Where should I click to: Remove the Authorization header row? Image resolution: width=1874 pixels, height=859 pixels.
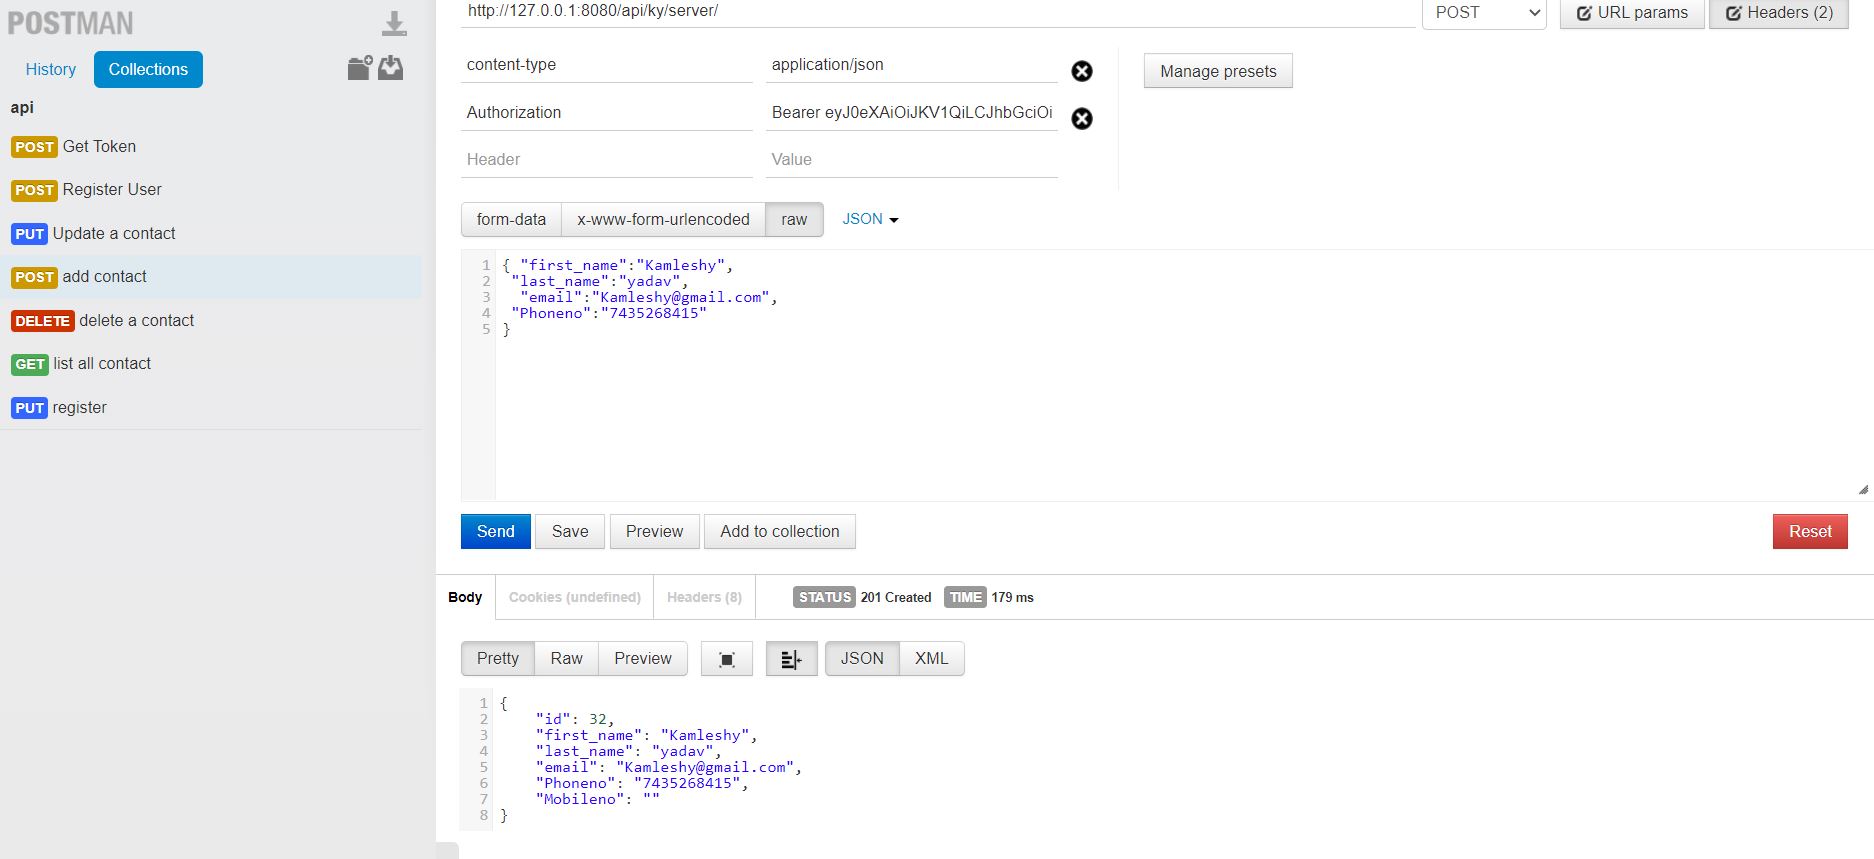pos(1082,119)
